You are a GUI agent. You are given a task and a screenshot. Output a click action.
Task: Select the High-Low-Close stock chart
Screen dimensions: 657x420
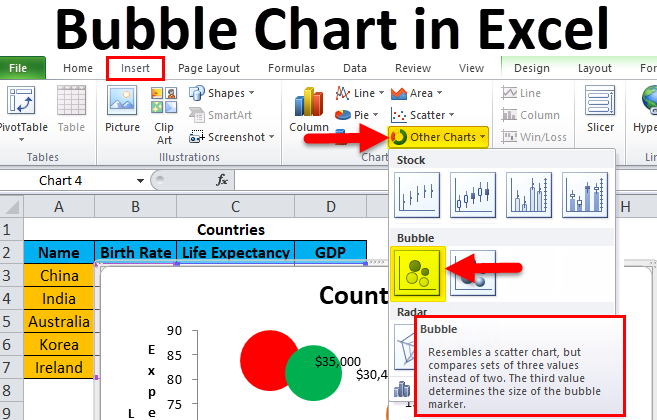click(x=417, y=195)
